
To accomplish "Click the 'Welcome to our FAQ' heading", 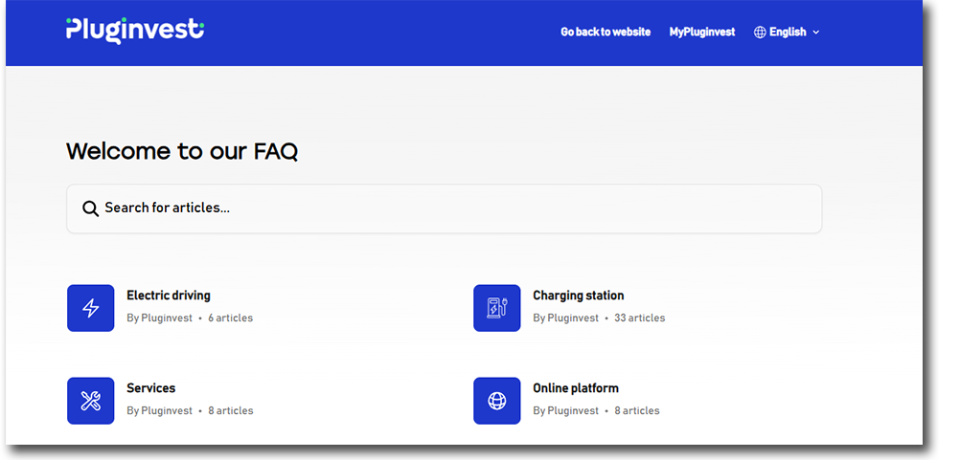I will pyautogui.click(x=182, y=151).
